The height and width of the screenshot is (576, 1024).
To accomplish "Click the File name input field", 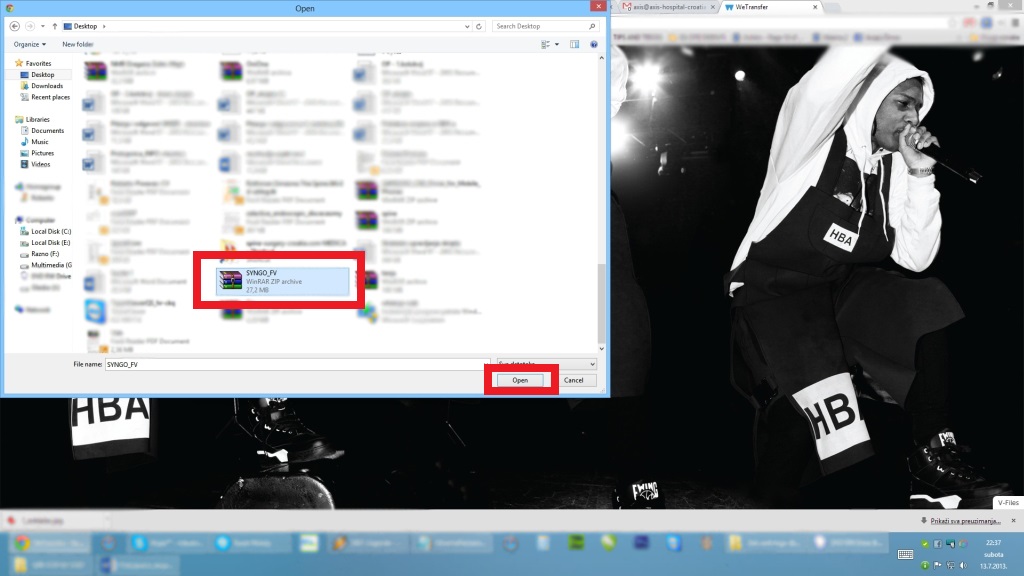I will (x=295, y=364).
